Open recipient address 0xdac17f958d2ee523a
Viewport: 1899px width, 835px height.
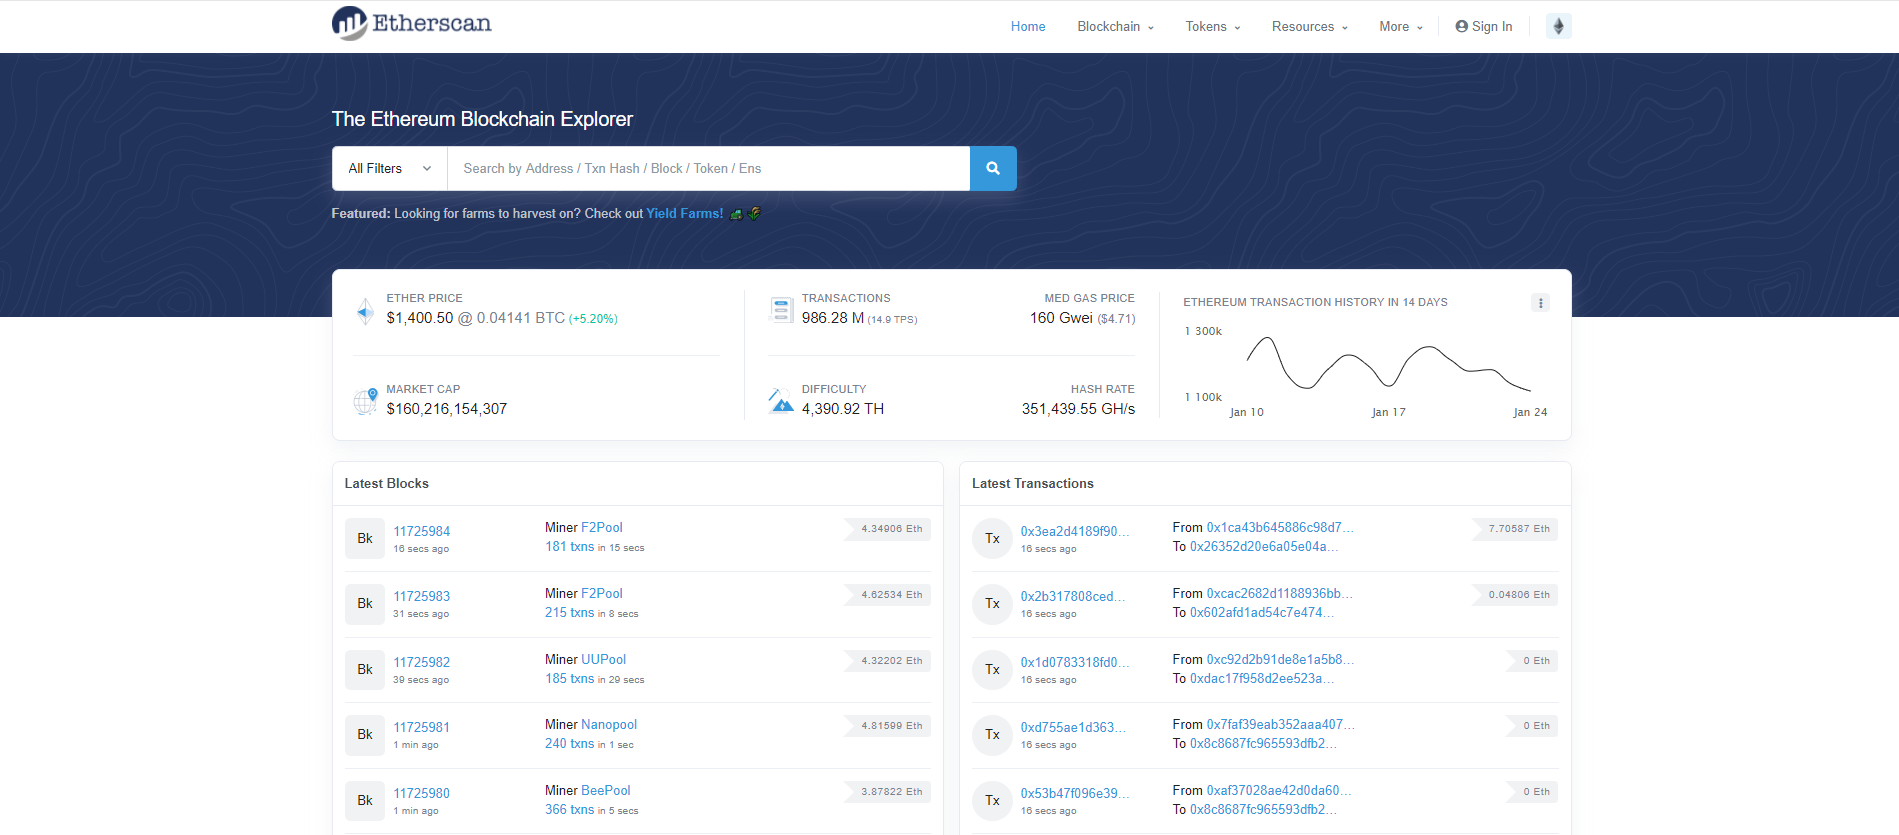pos(1262,678)
